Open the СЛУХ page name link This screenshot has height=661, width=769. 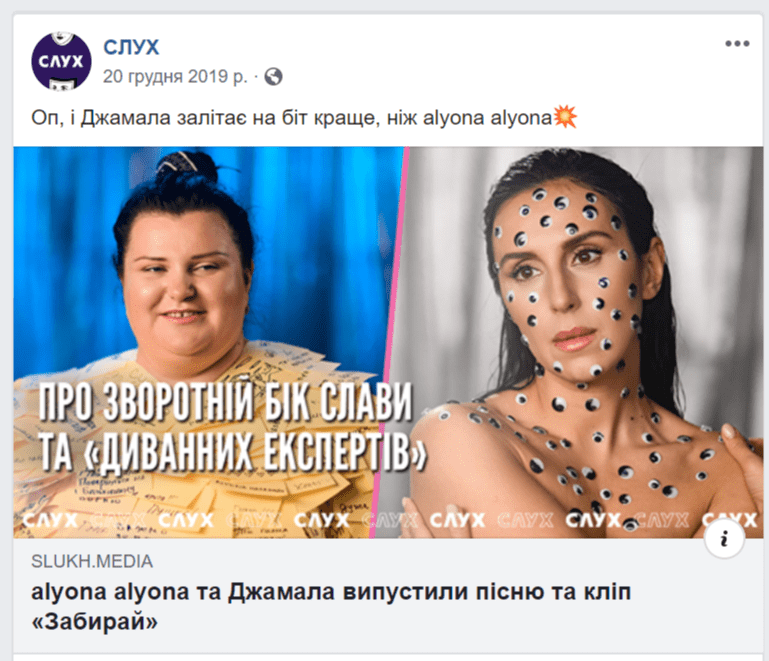point(131,48)
